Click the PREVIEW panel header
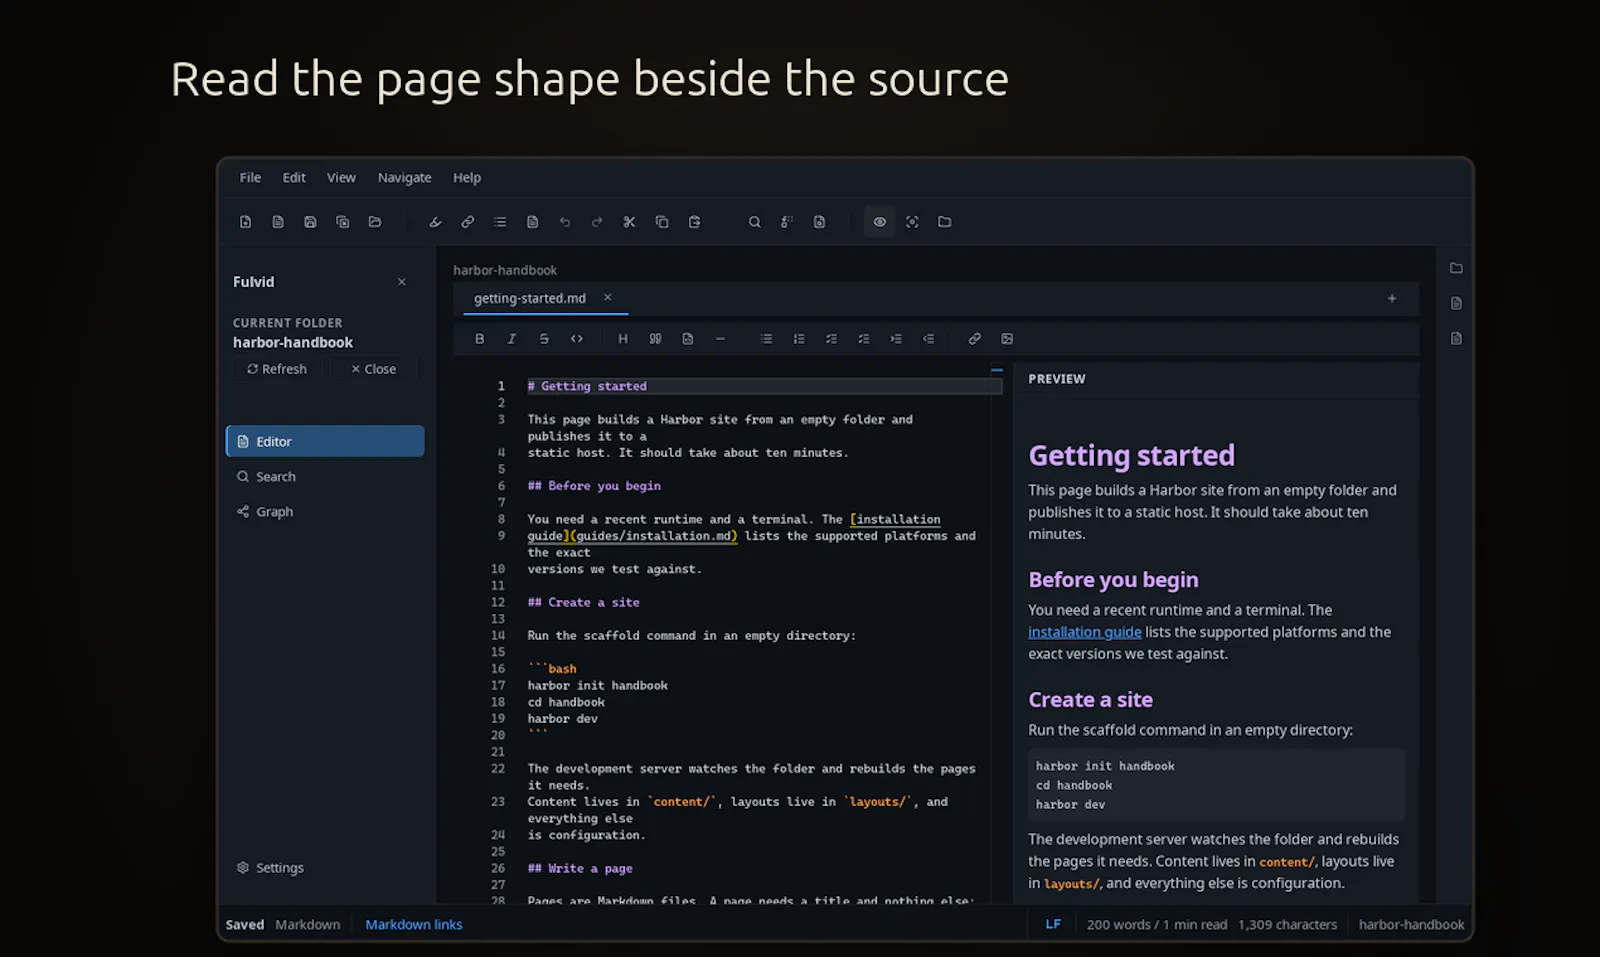The image size is (1600, 957). pos(1057,379)
